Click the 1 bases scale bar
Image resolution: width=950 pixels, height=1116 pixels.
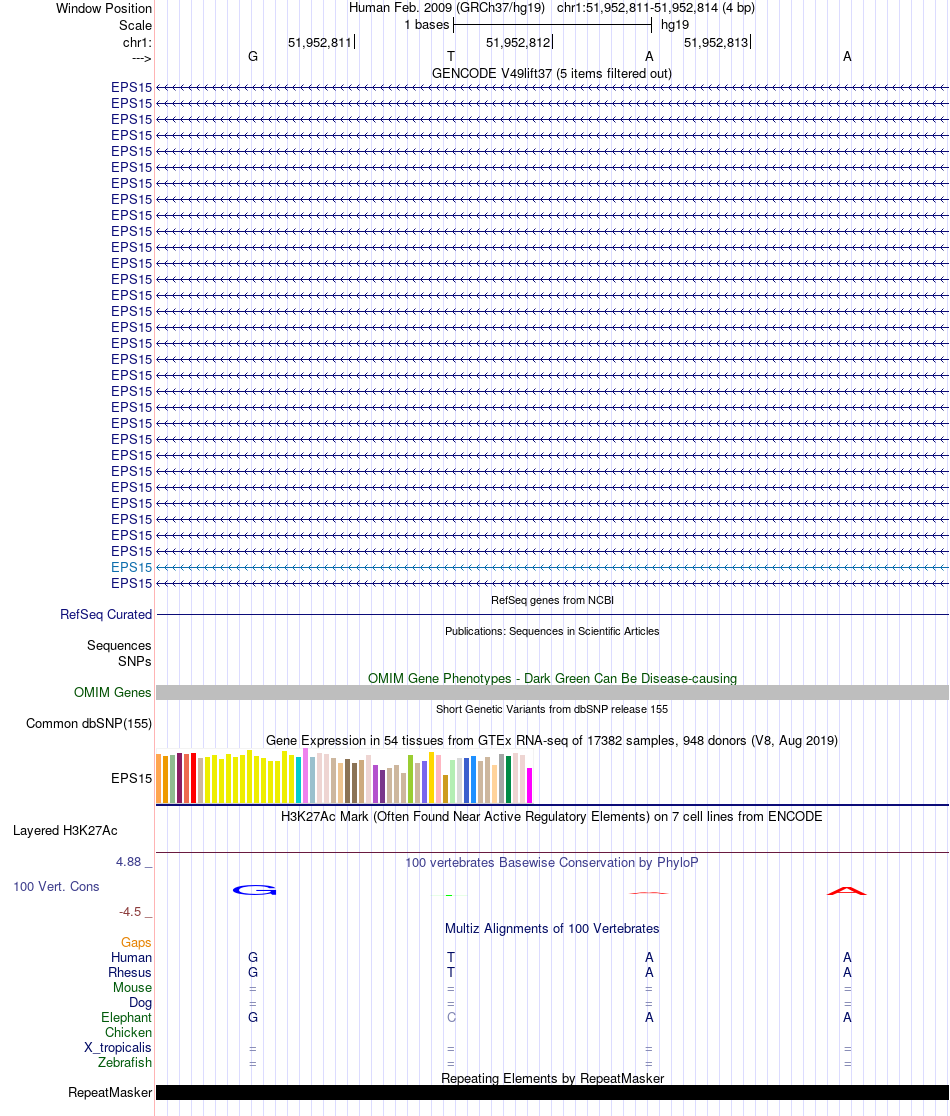tap(552, 25)
